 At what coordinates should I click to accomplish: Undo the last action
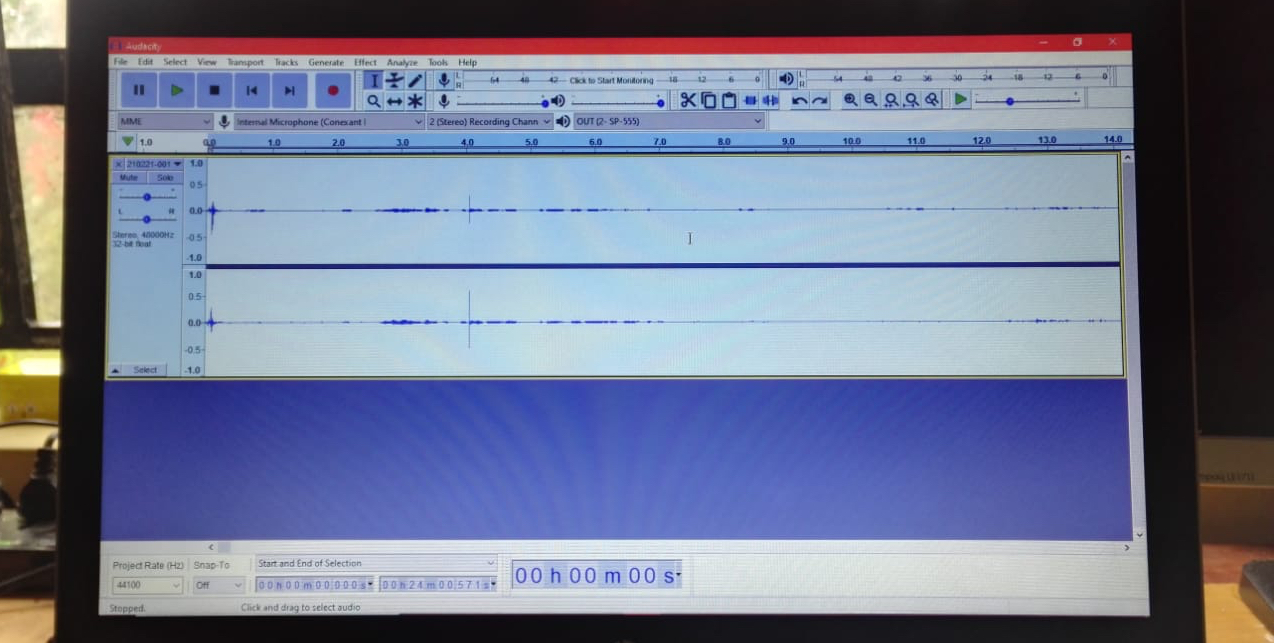pyautogui.click(x=799, y=100)
